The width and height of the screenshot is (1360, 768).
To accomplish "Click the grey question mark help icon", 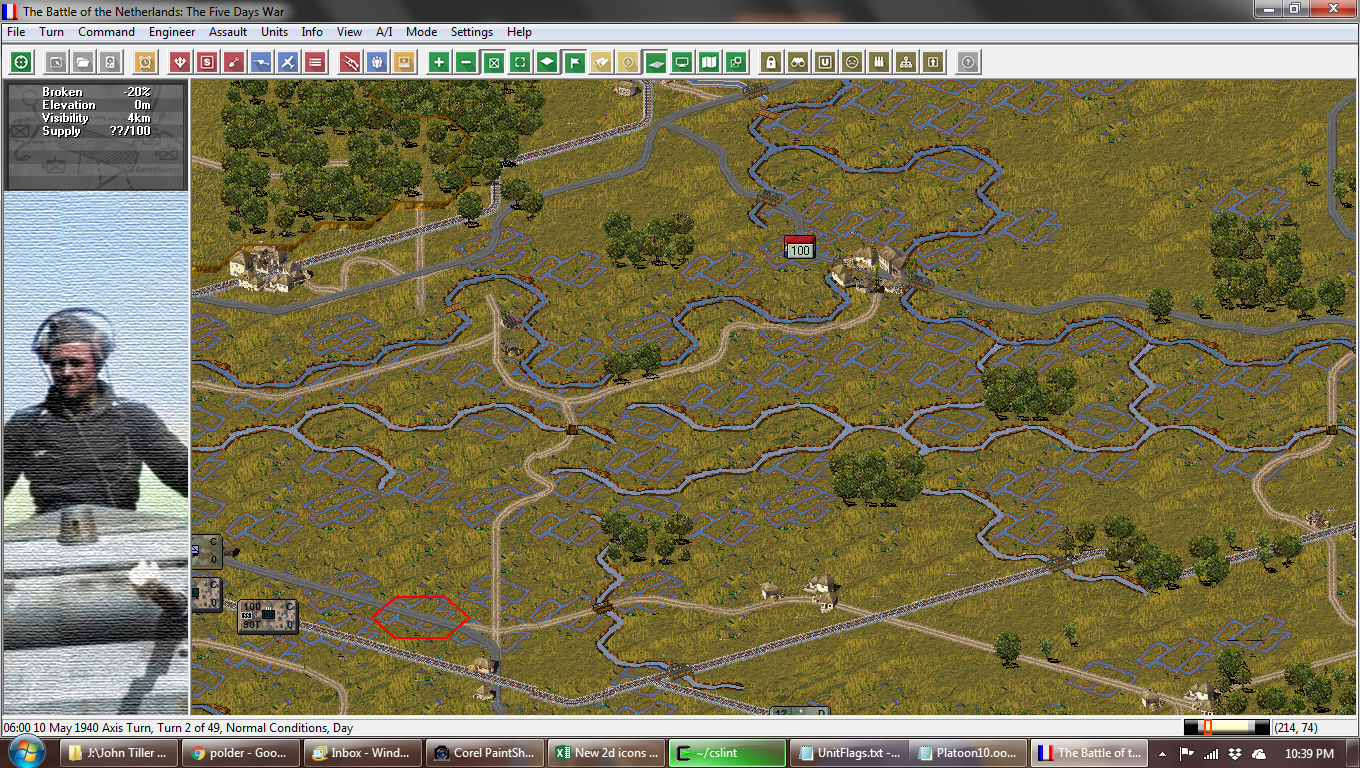I will pyautogui.click(x=968, y=62).
